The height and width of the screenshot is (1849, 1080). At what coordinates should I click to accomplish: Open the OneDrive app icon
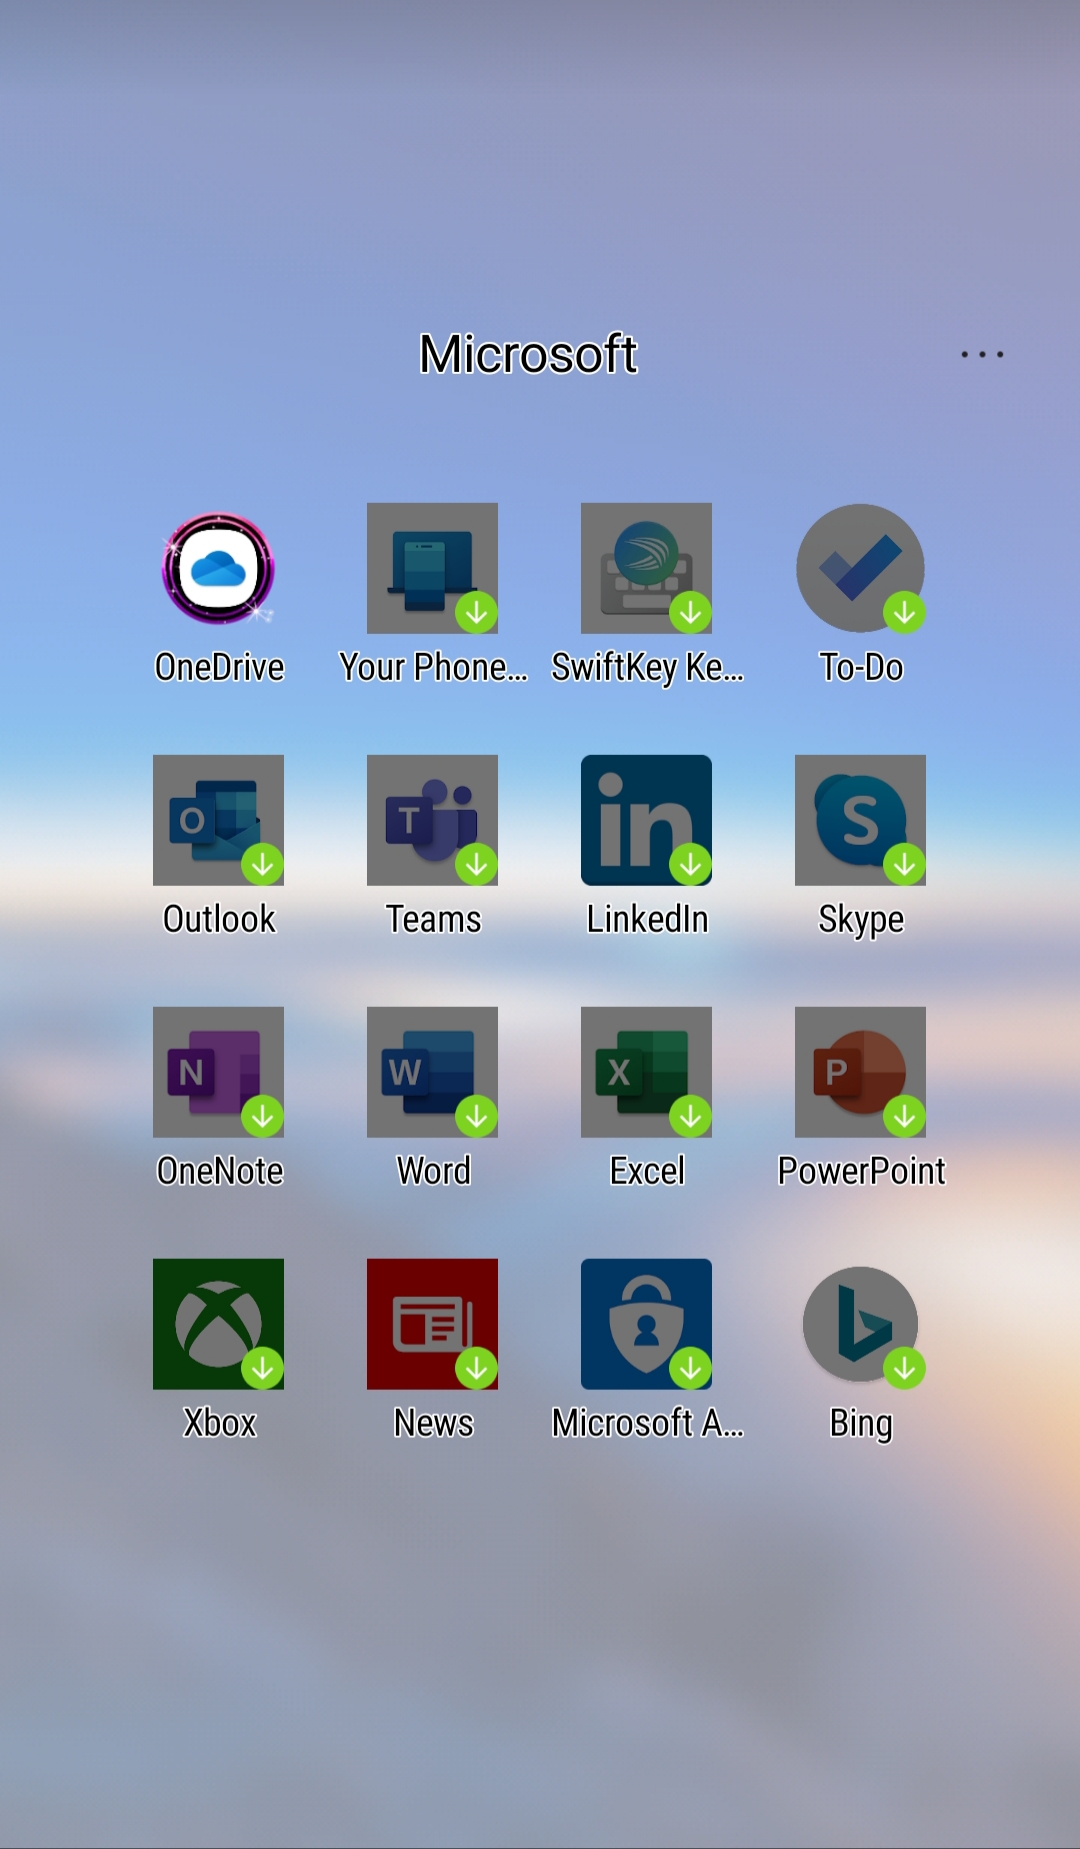(218, 568)
